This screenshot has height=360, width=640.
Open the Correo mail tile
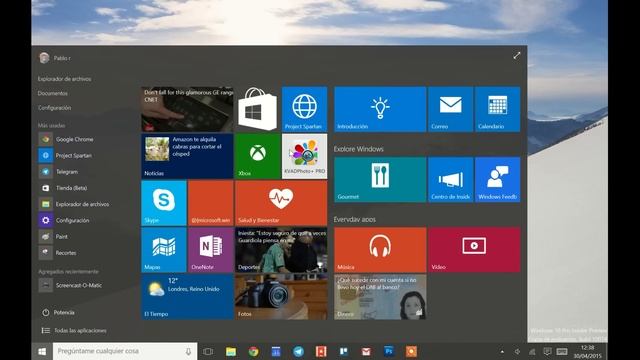[x=451, y=109]
